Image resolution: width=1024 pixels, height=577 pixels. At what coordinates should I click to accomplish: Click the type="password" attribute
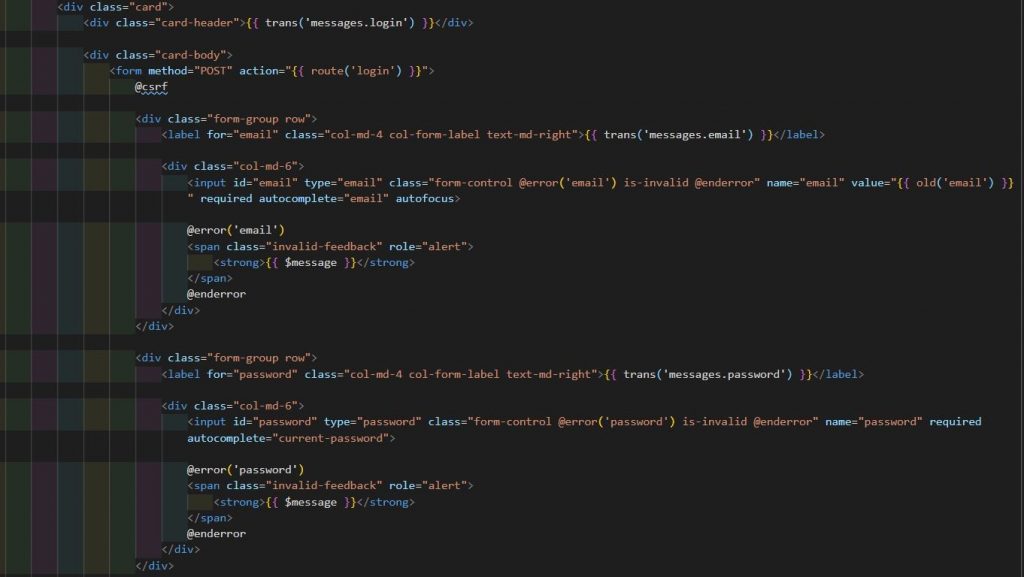pyautogui.click(x=372, y=422)
